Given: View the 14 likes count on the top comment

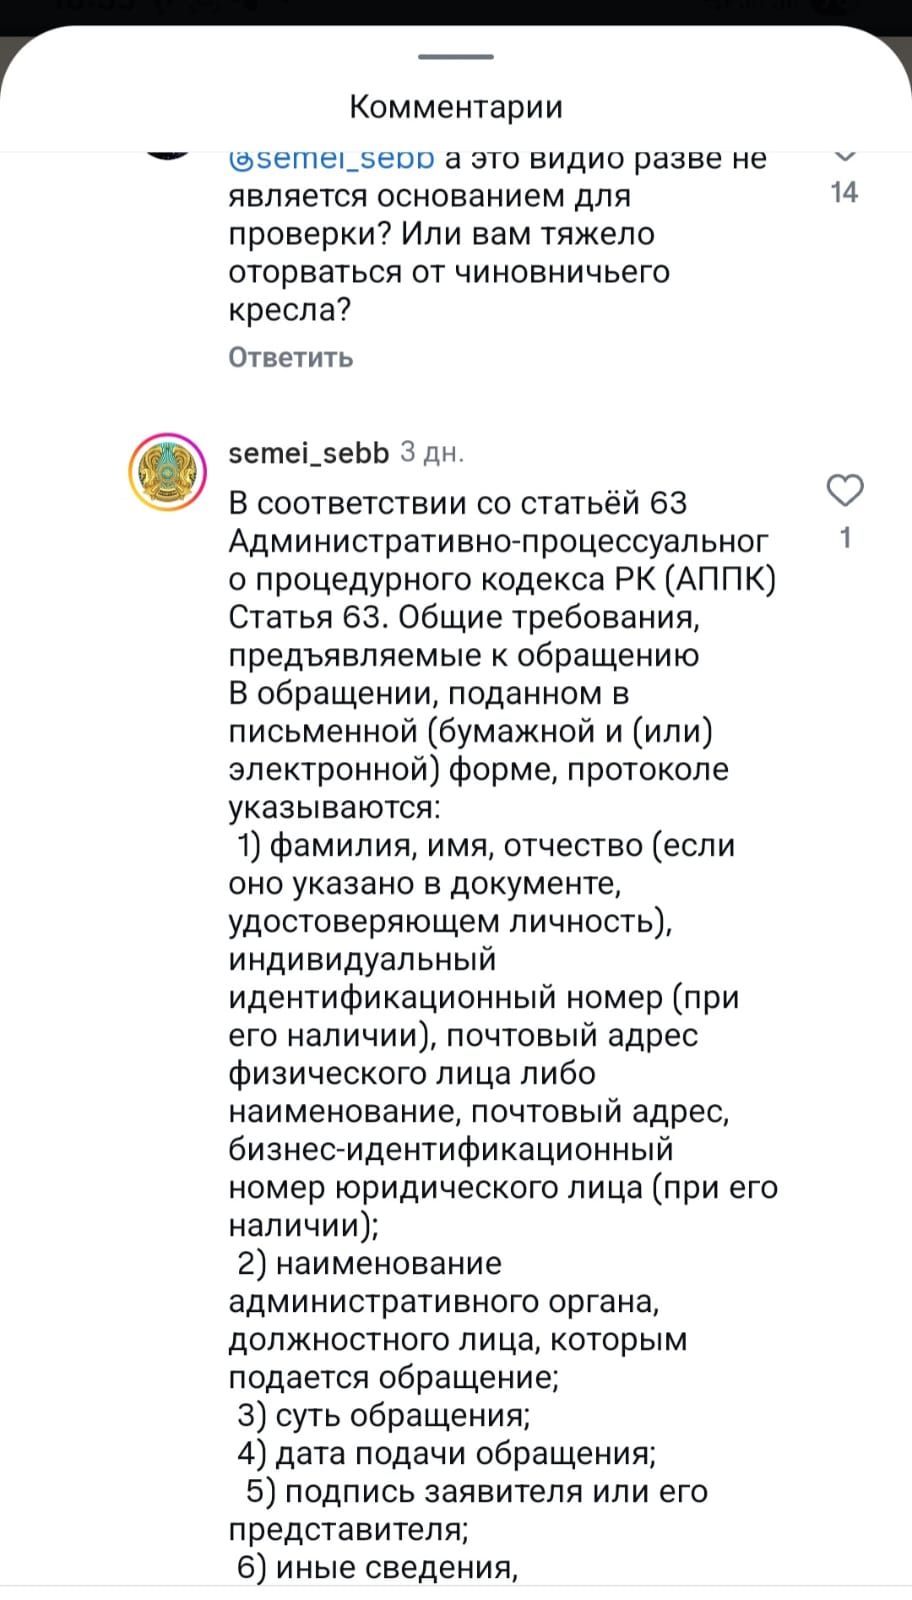Looking at the screenshot, I should click(844, 192).
